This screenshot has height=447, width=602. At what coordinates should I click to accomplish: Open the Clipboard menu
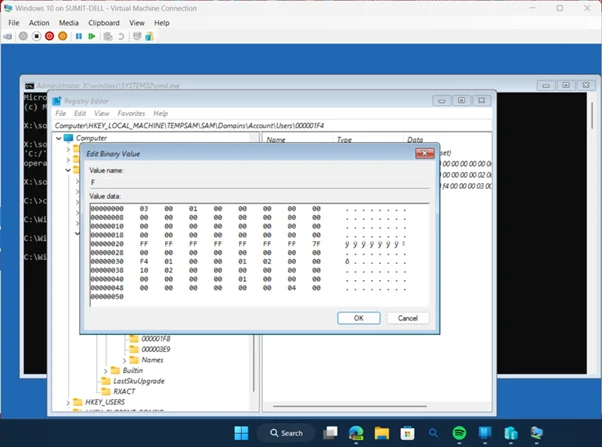tap(104, 23)
